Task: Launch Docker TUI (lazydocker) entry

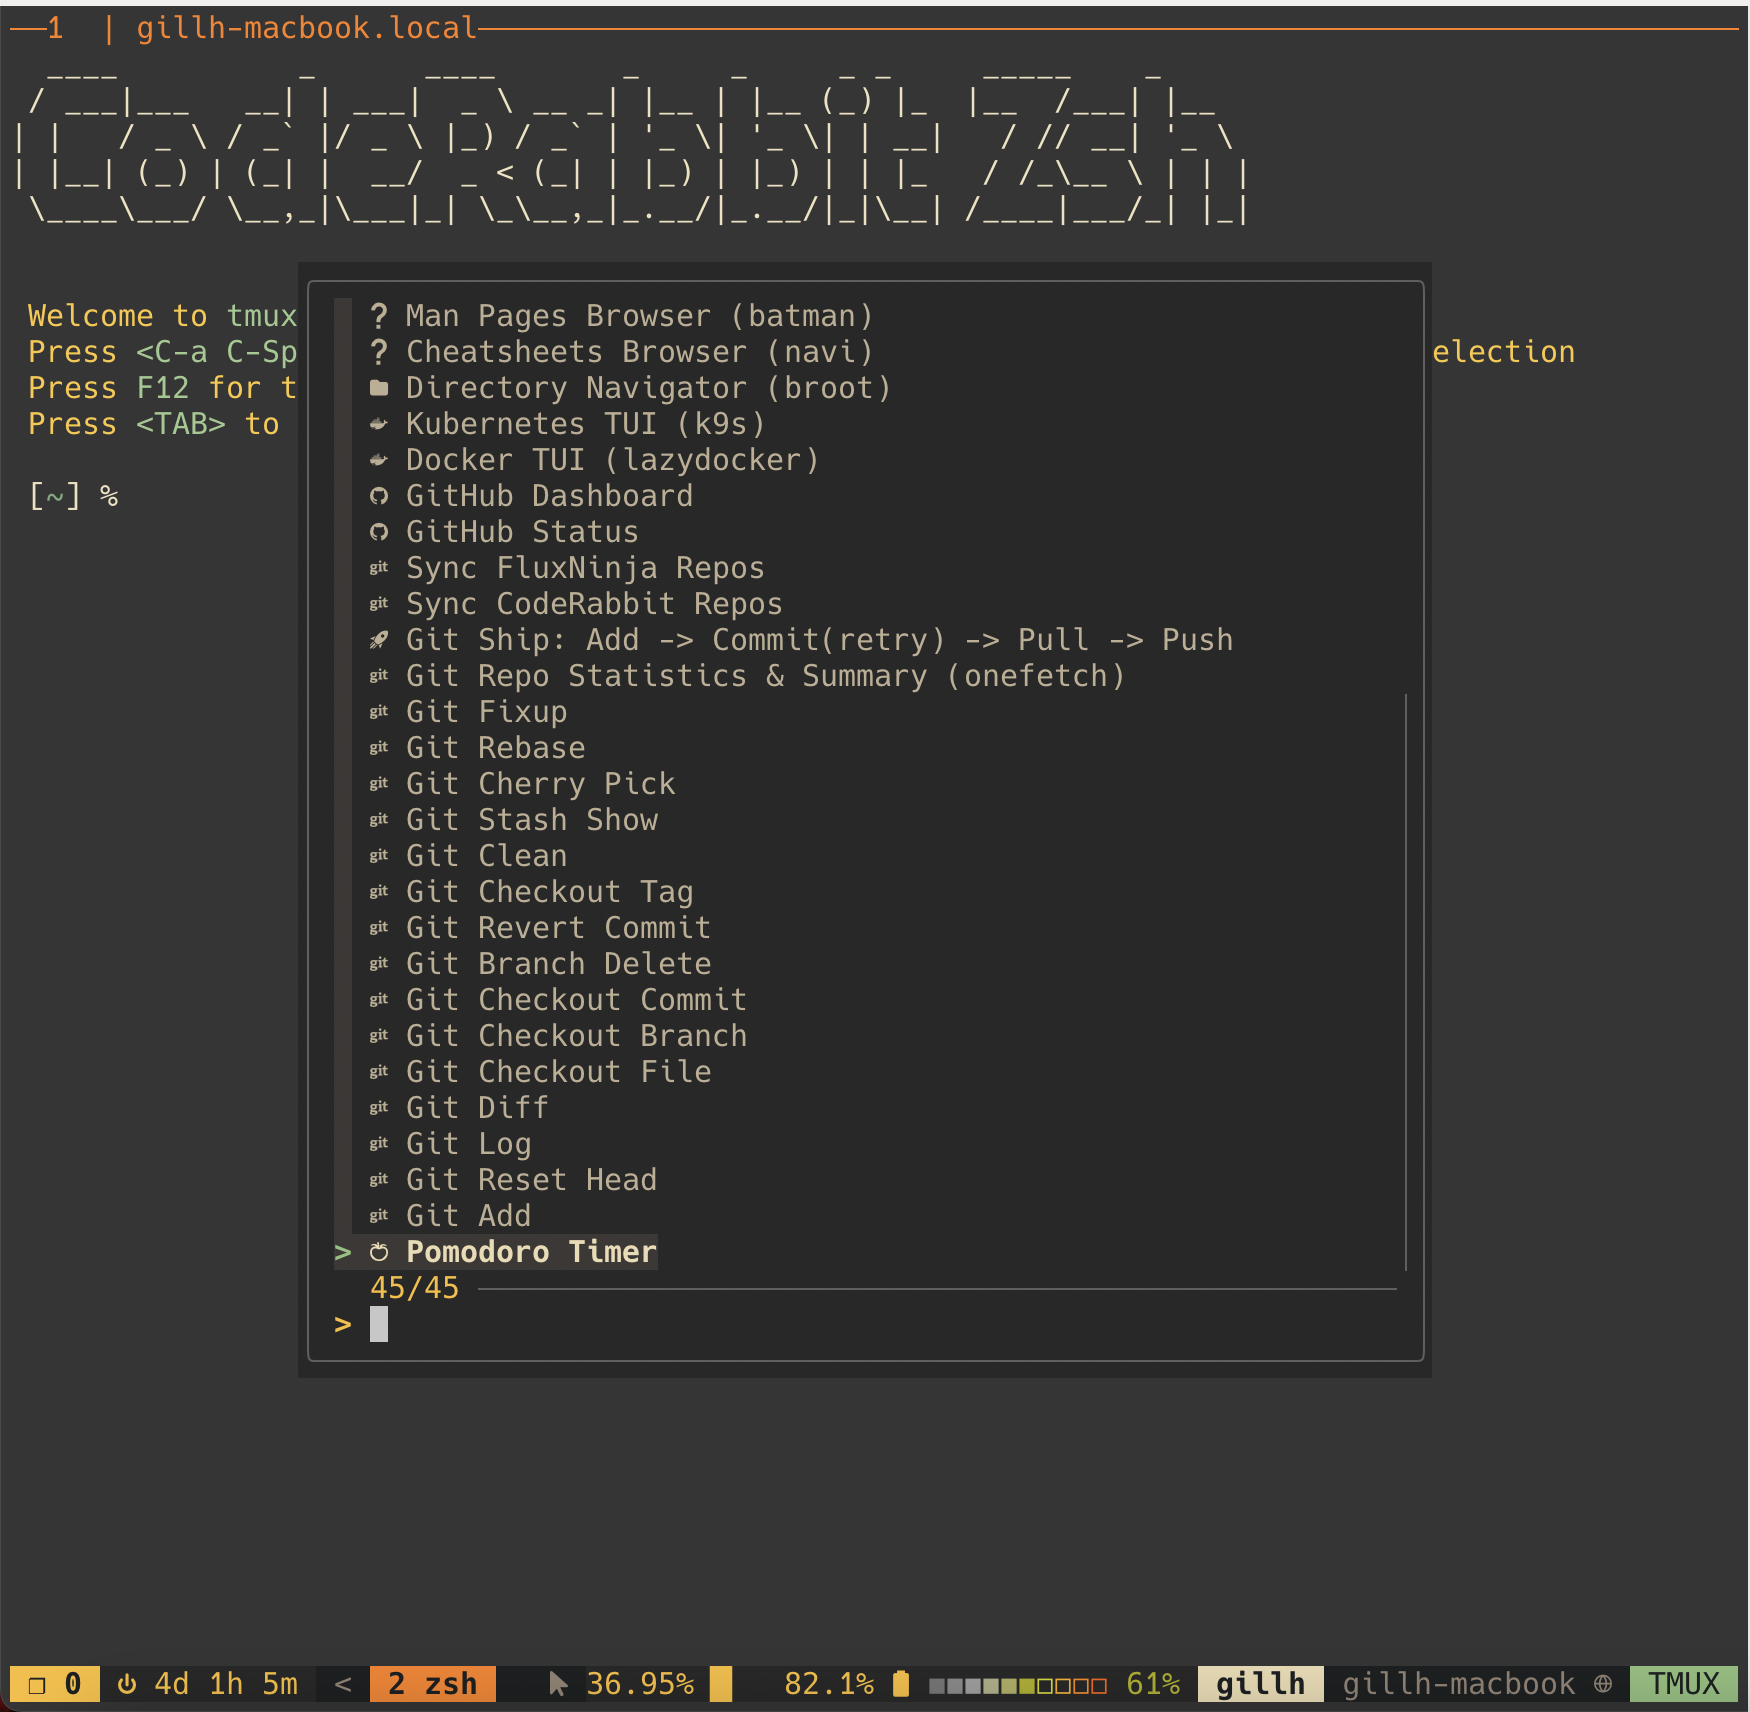Action: (x=612, y=460)
